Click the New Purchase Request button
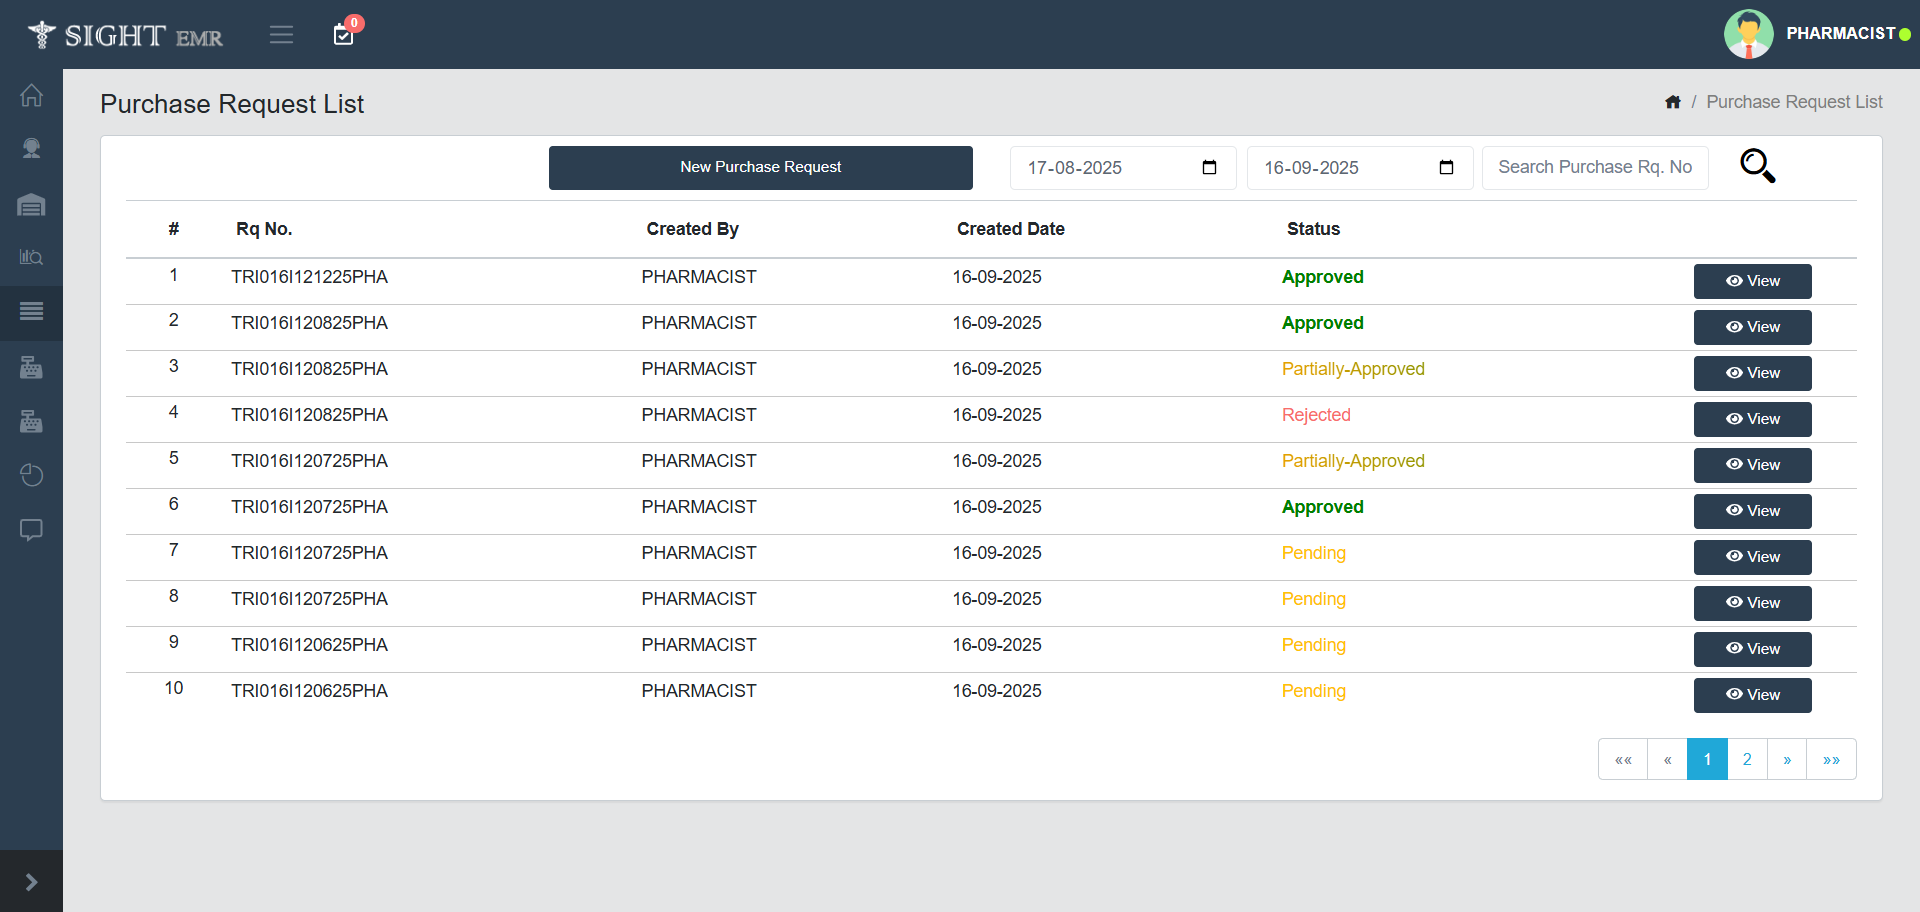Screen dimensions: 1920x912 tap(760, 167)
